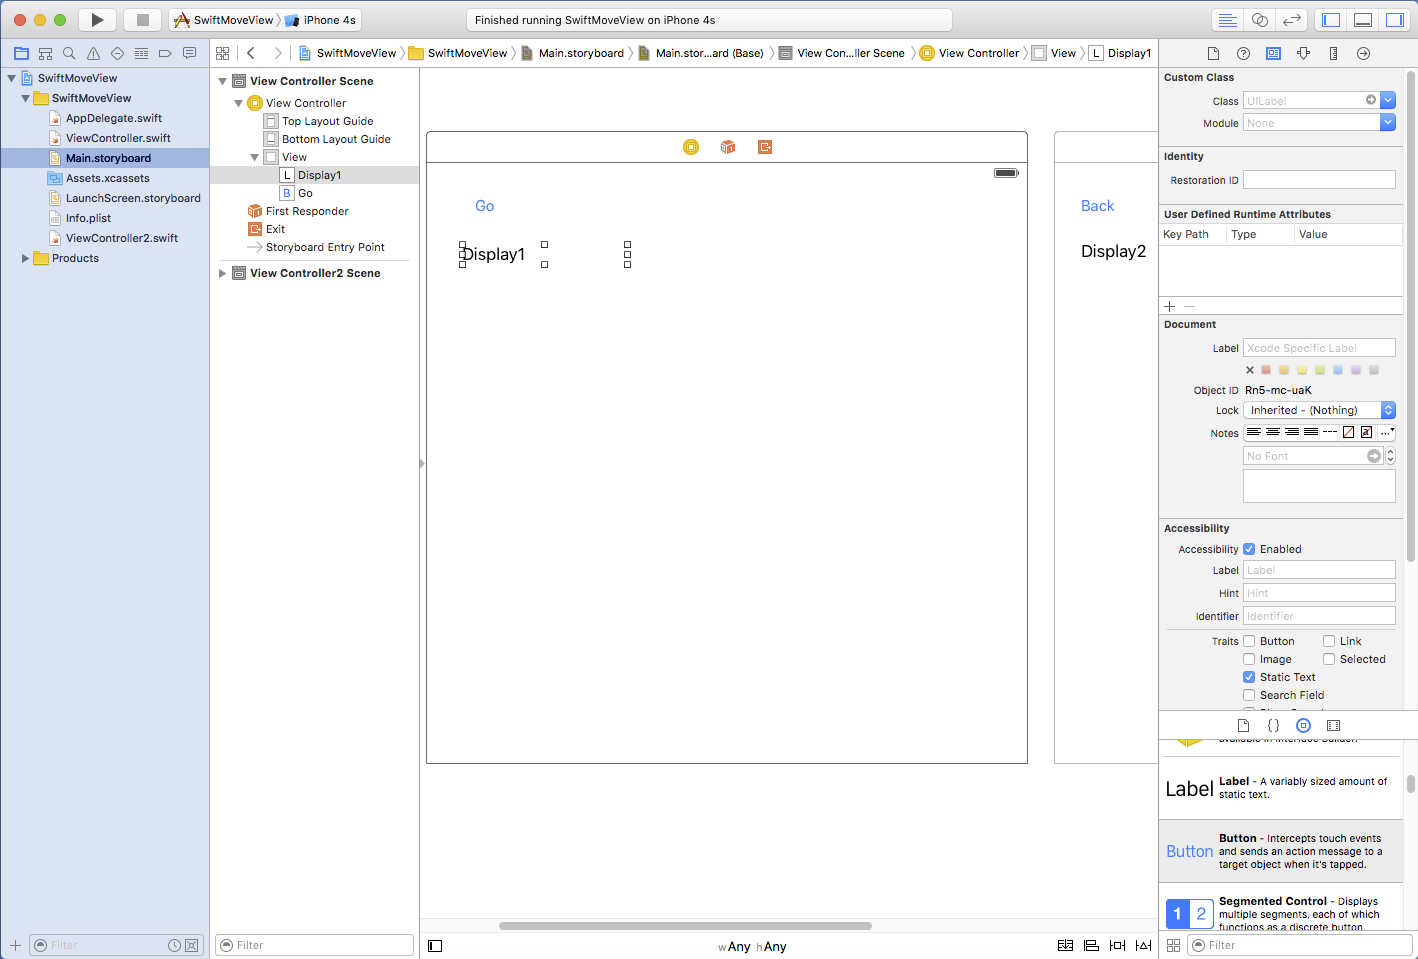Screen dimensions: 1418x959
Task: Select ViewController.swift in project navigator
Action: 118,138
